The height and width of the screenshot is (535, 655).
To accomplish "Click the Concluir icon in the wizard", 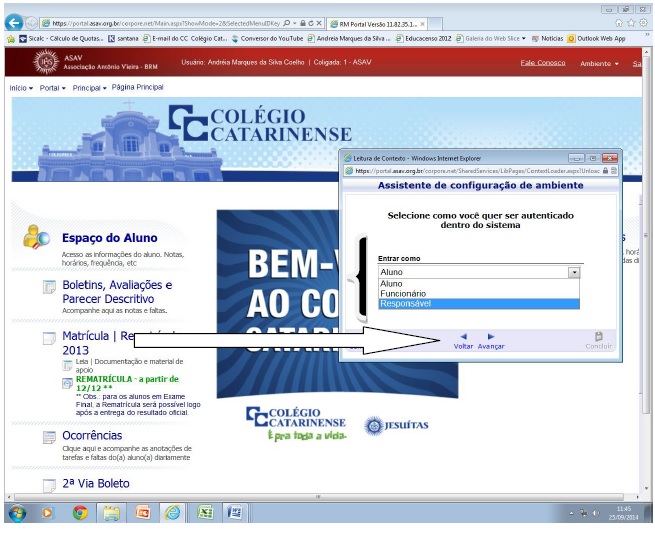I will coord(599,337).
